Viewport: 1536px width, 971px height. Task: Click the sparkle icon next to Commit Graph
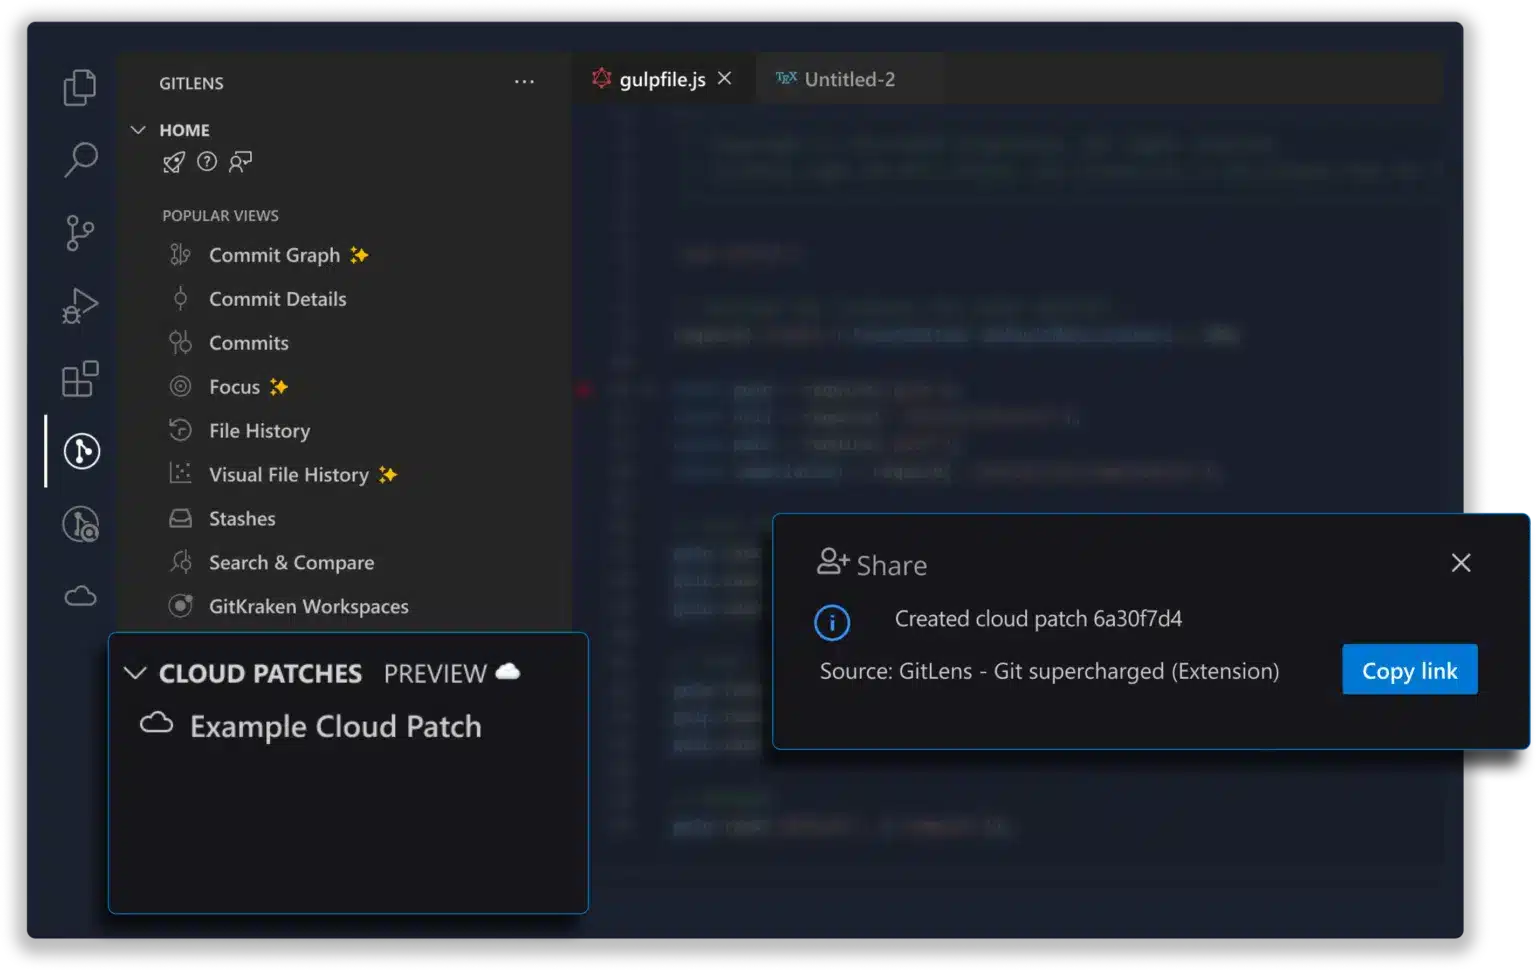point(359,255)
